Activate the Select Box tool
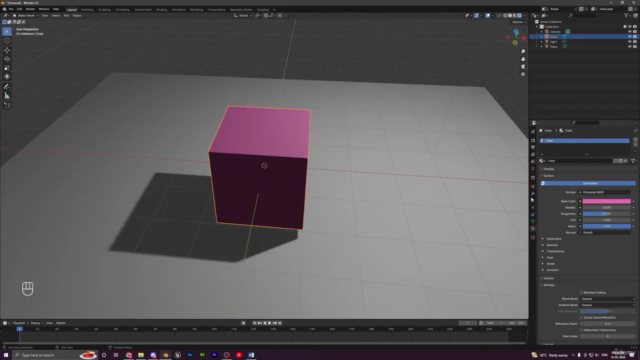The image size is (640, 360). click(x=7, y=31)
